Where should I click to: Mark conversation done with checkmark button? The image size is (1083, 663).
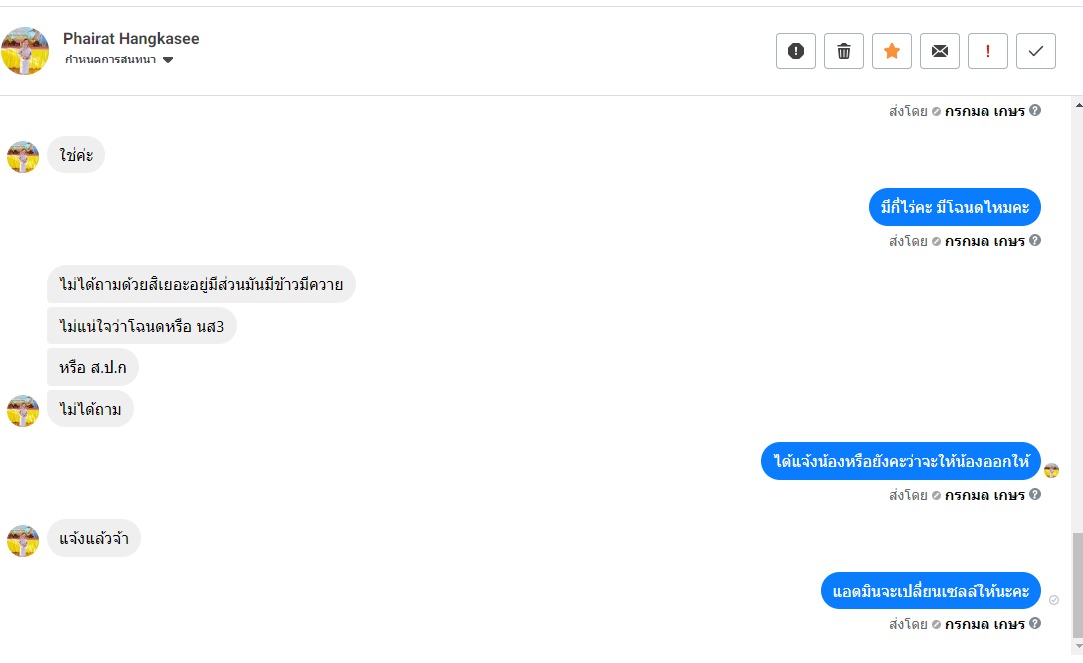click(x=1036, y=51)
